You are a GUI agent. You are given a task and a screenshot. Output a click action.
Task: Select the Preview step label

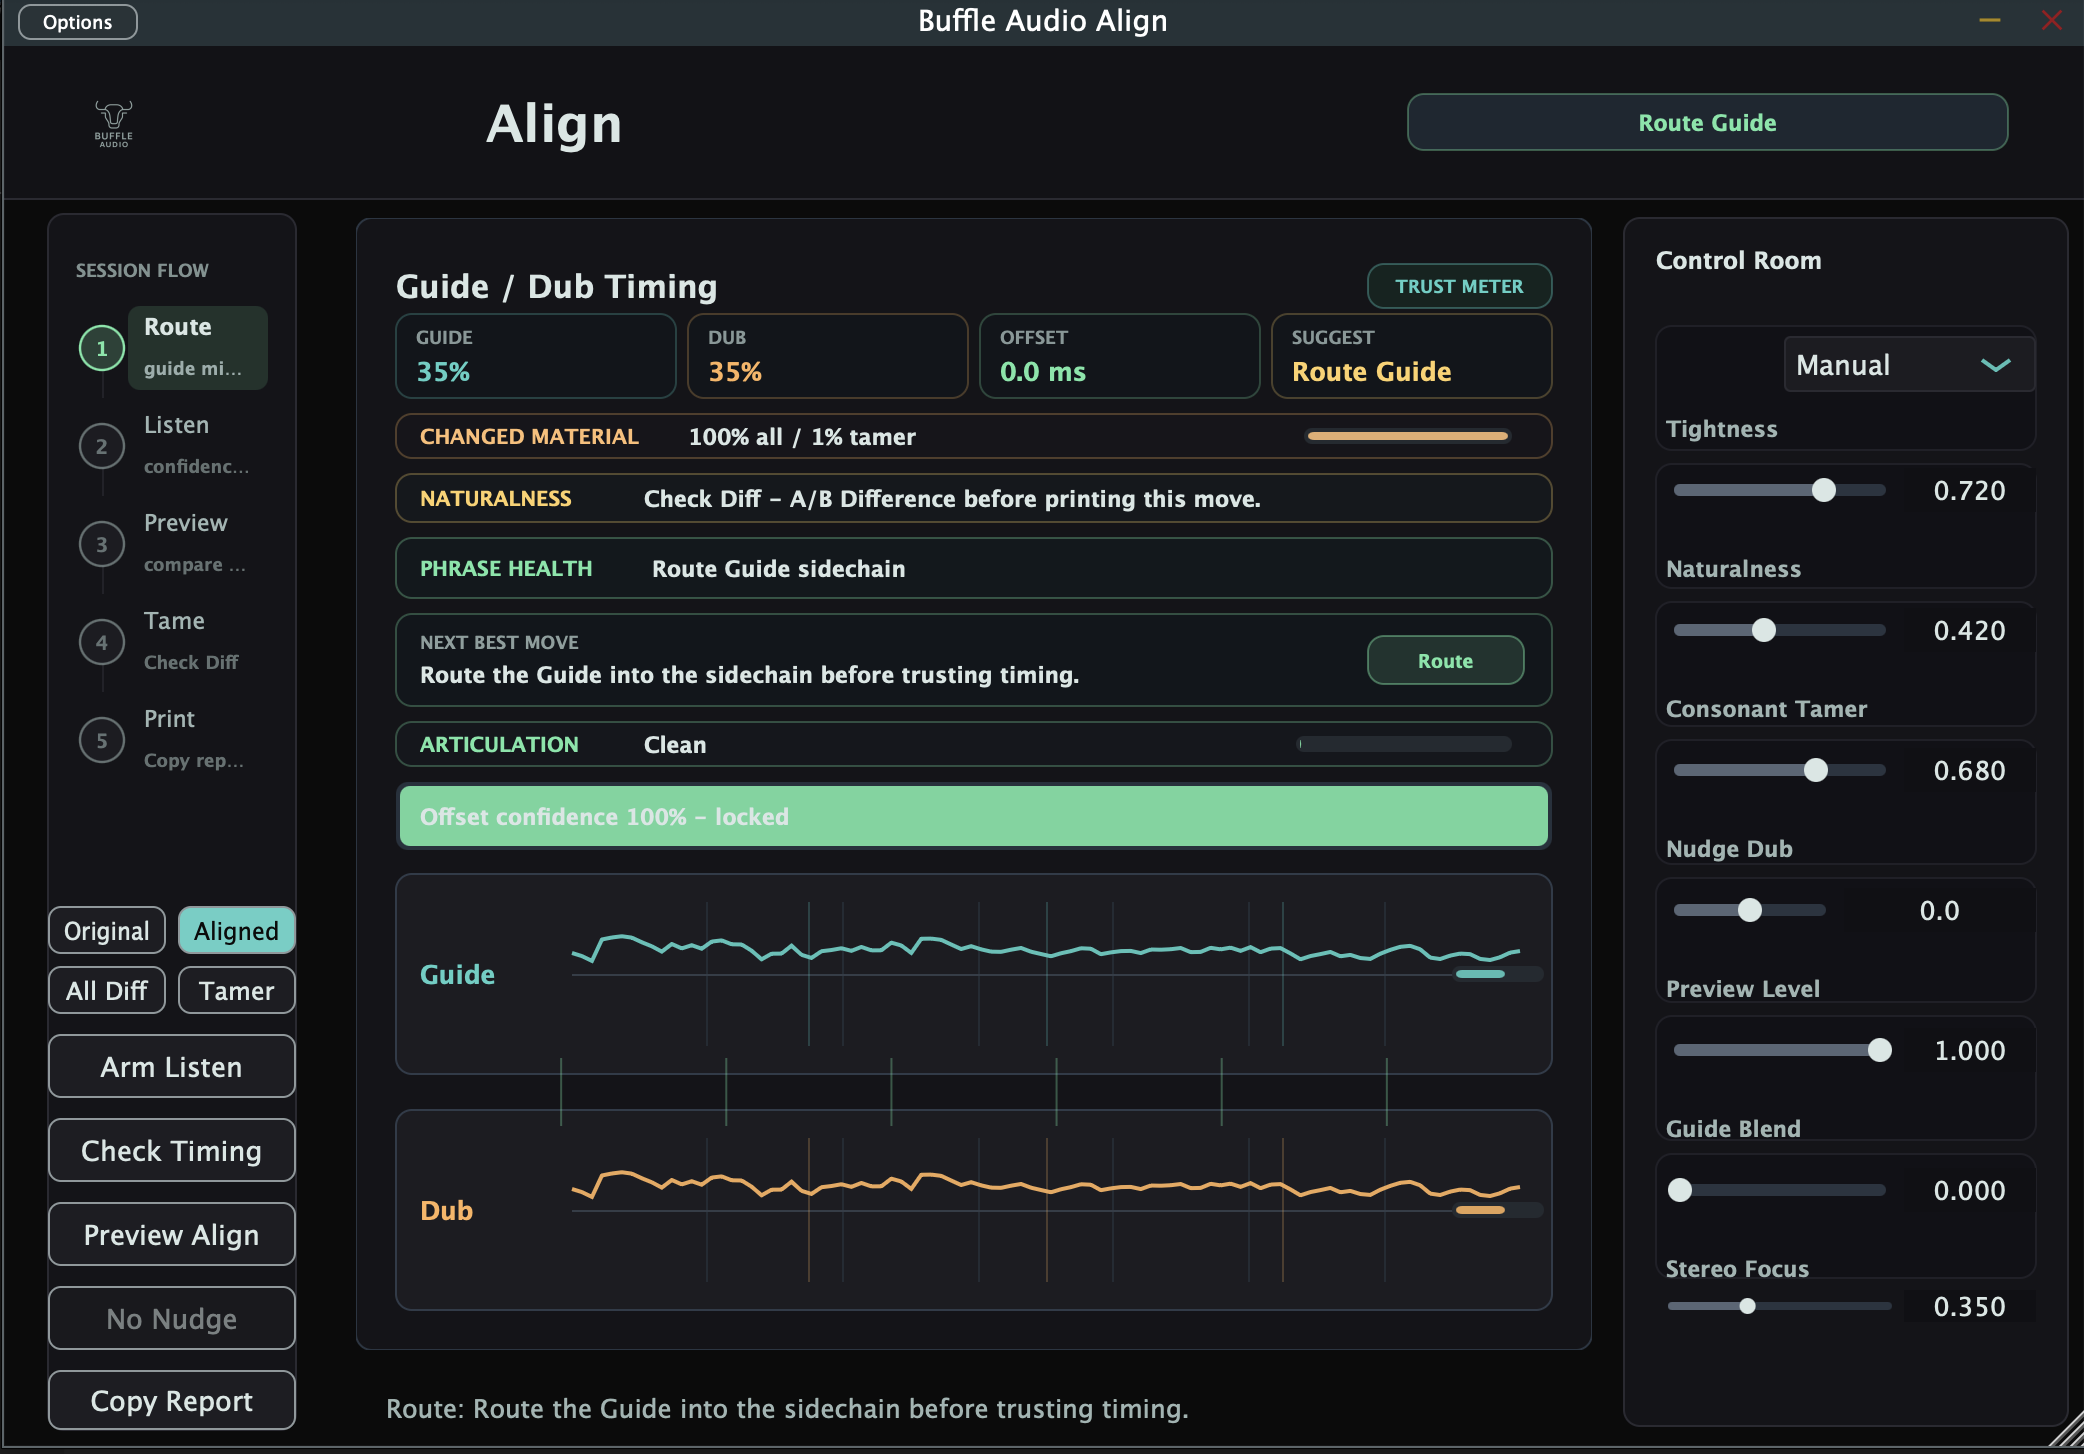click(x=186, y=523)
